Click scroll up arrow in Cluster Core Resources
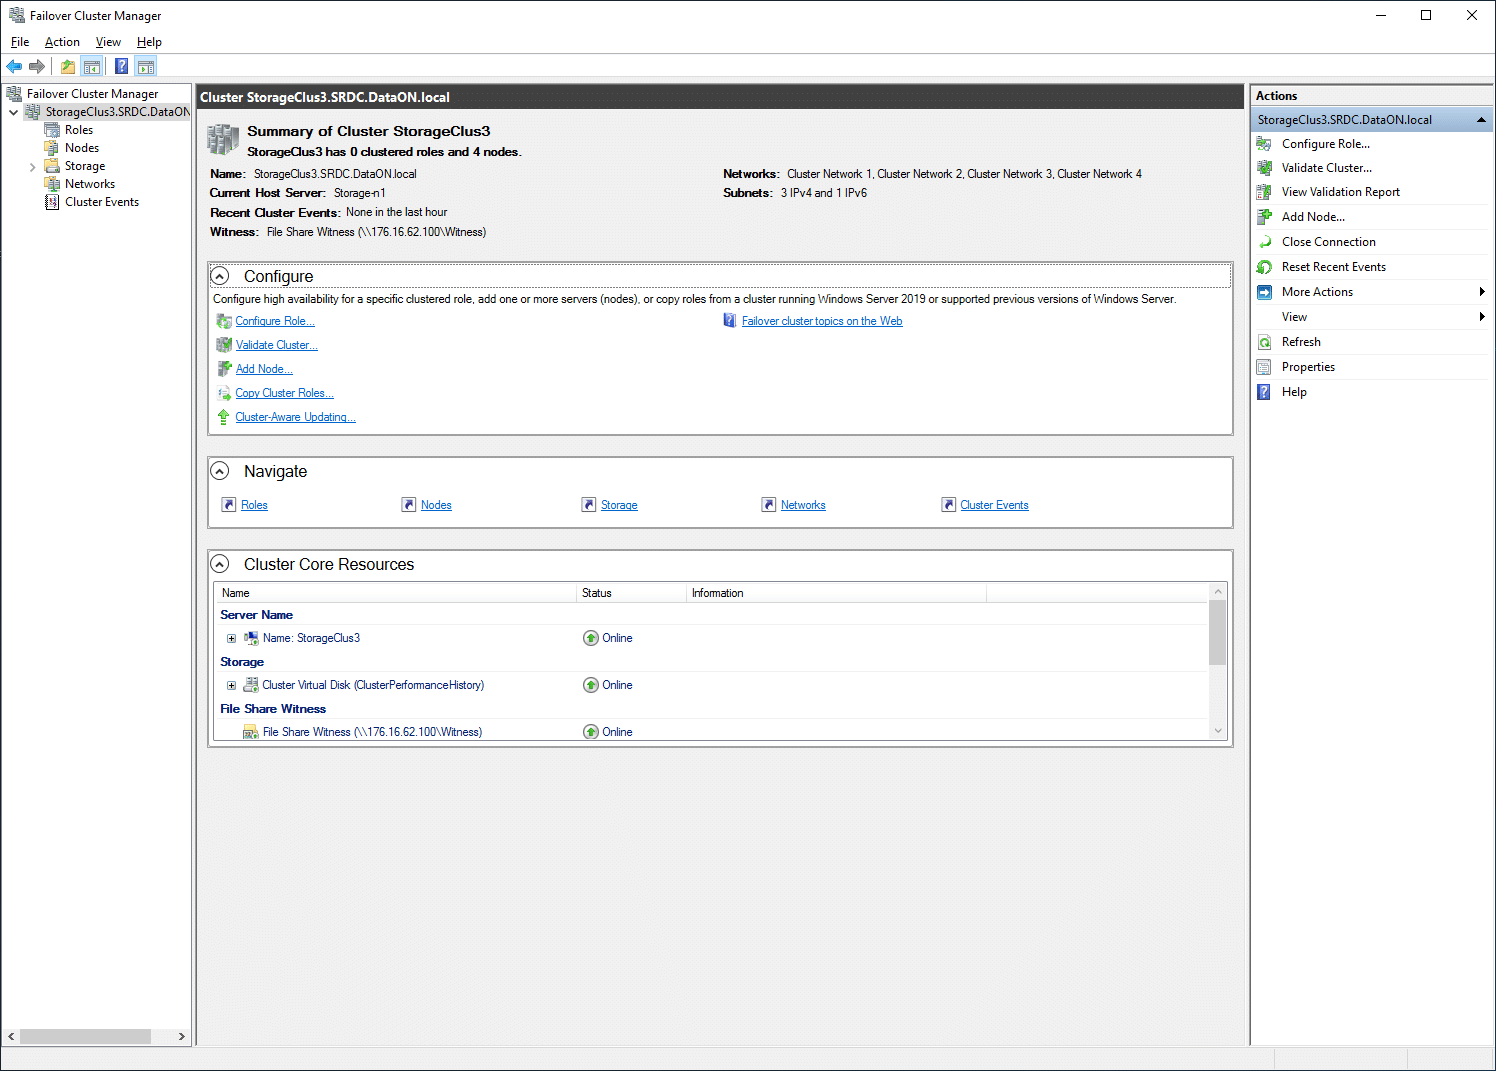Image resolution: width=1496 pixels, height=1071 pixels. pyautogui.click(x=1217, y=592)
